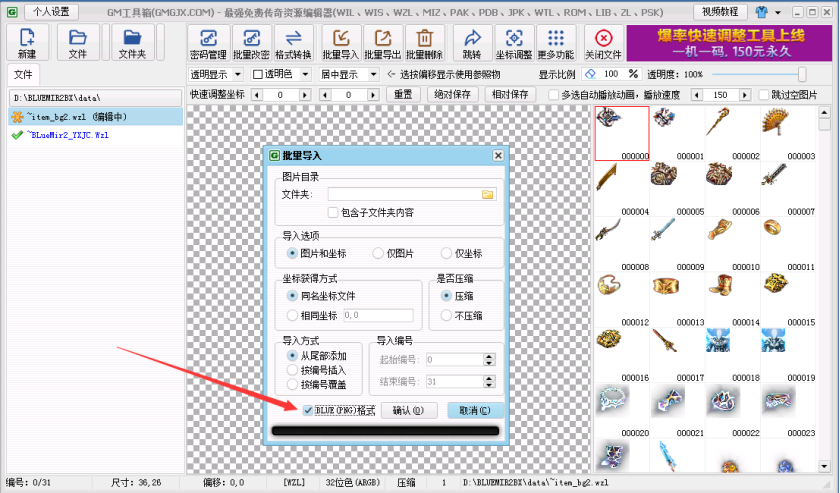This screenshot has width=840, height=493.
Task: Toggle BLUE (PNG)格式 checkbox
Action: [308, 410]
